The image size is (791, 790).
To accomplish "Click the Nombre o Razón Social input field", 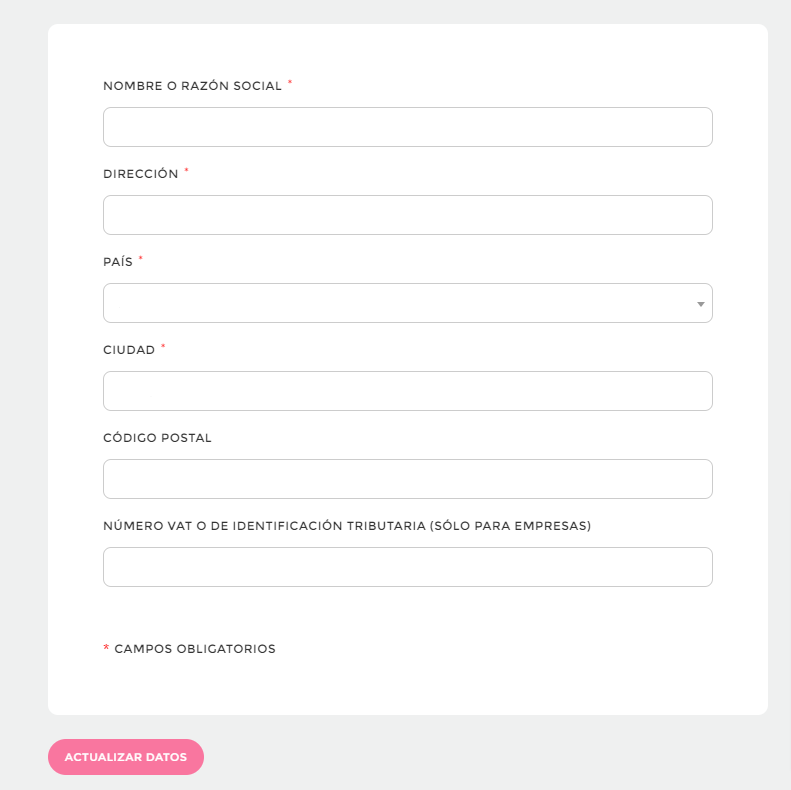I will click(x=407, y=127).
